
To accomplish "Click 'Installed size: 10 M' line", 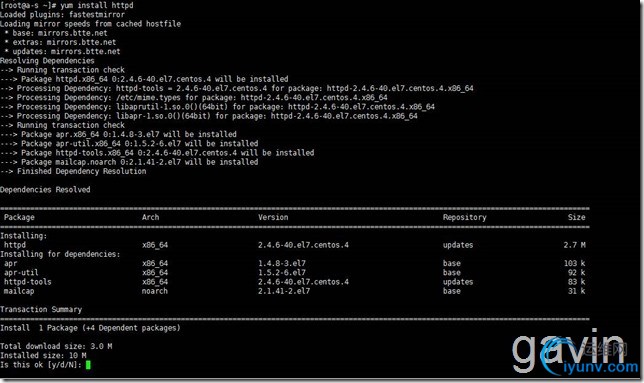I will pyautogui.click(x=43, y=355).
